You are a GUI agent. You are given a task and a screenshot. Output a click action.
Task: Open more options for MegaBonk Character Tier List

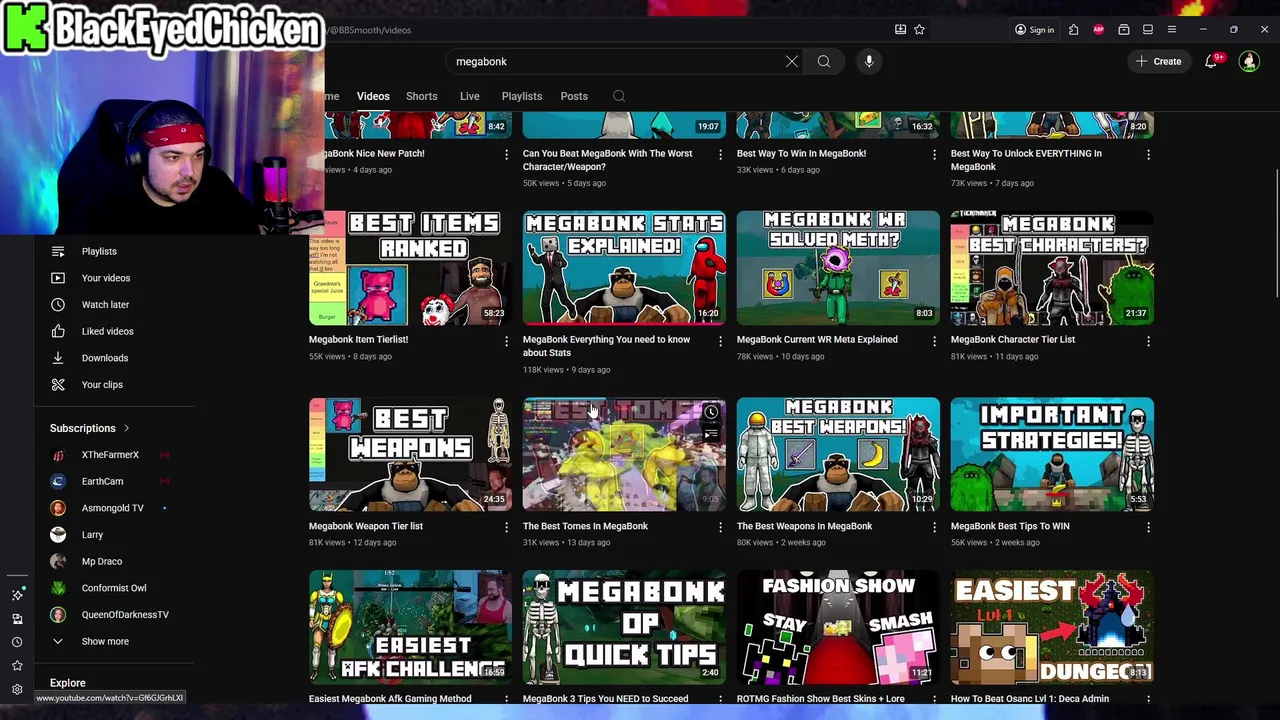point(1148,341)
